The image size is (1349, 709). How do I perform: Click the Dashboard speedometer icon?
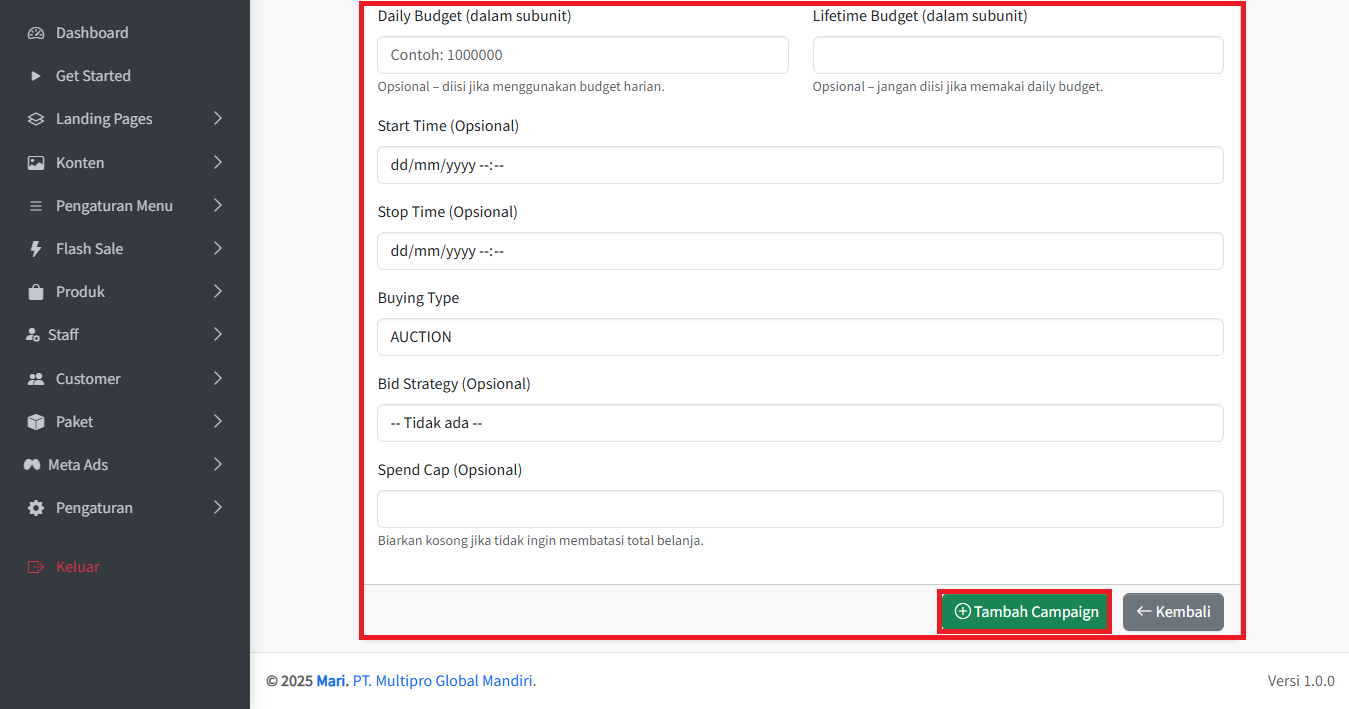click(x=36, y=33)
